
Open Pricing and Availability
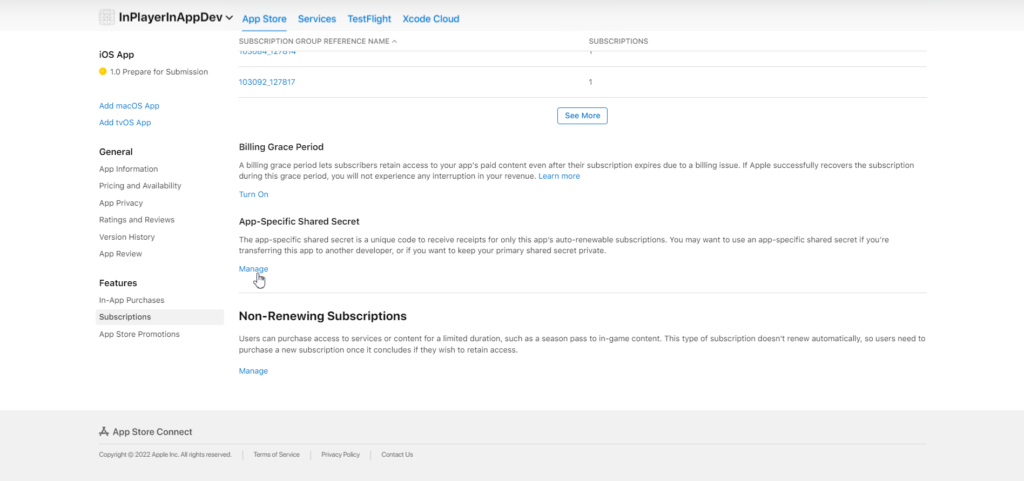coord(140,186)
